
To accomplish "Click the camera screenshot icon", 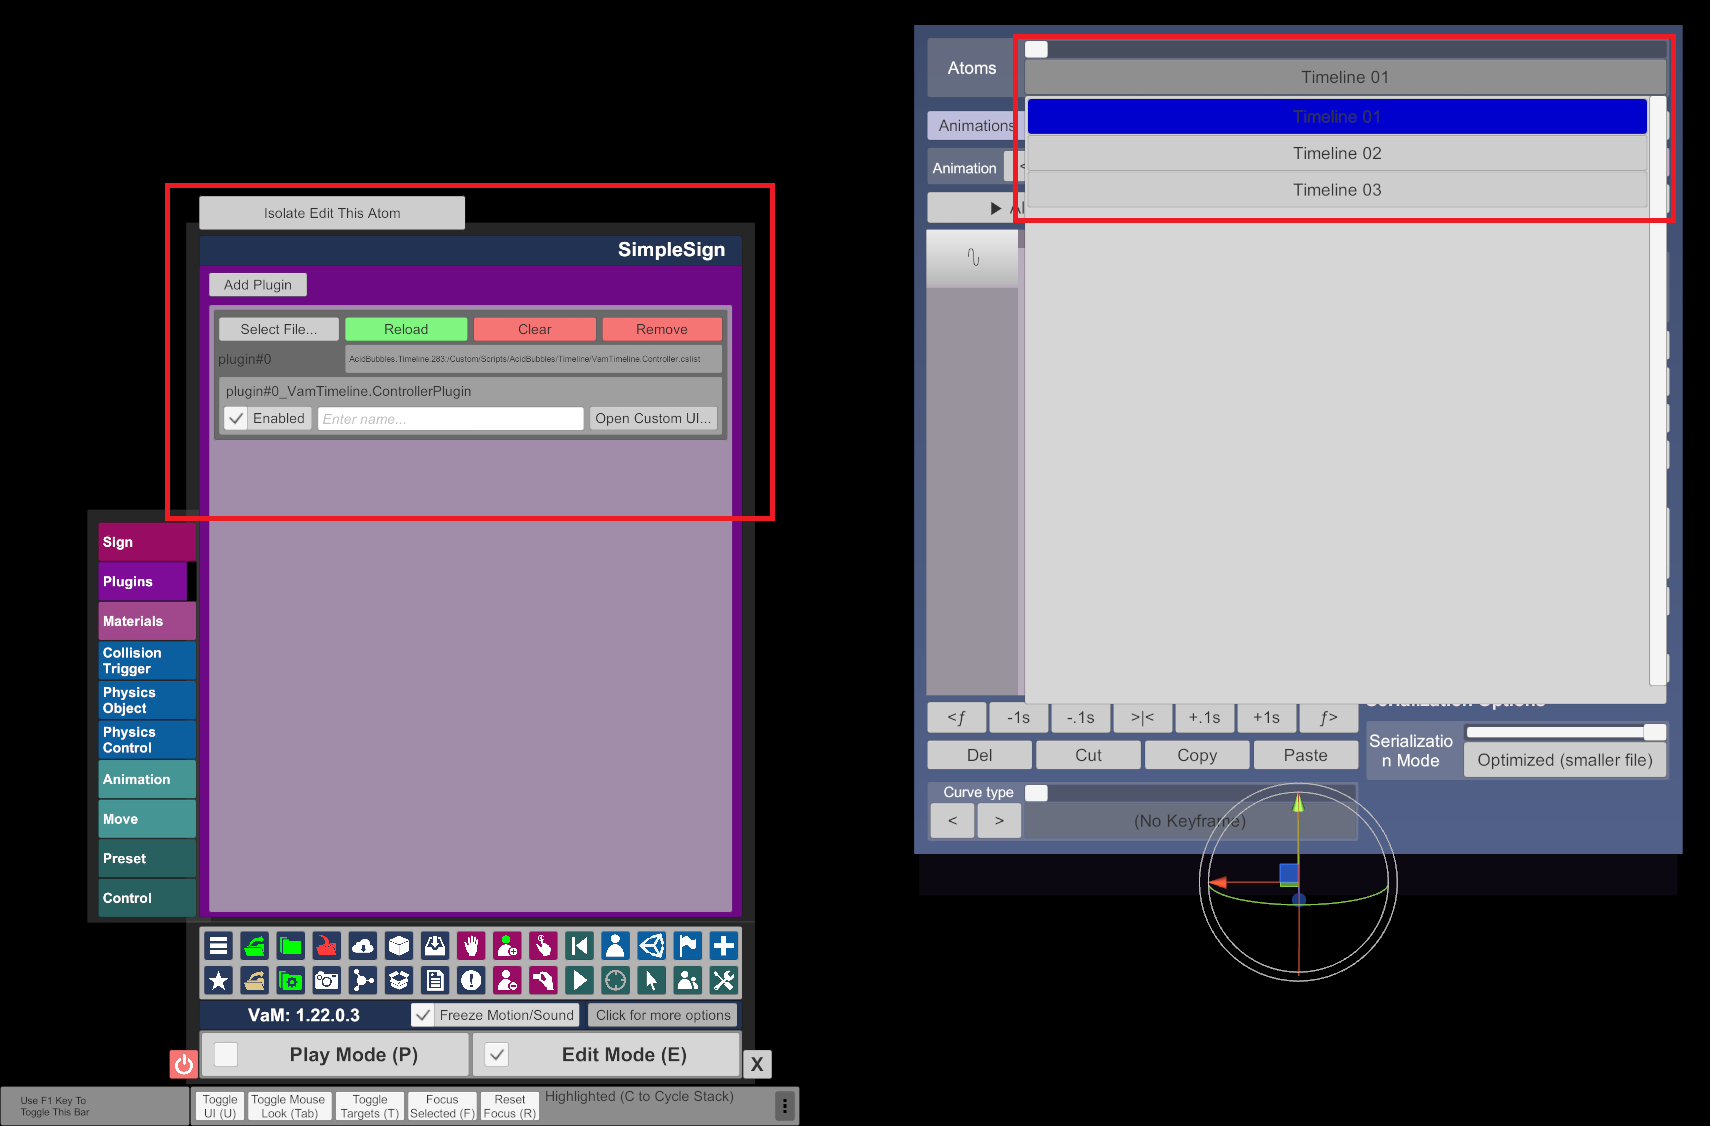I will (x=327, y=981).
